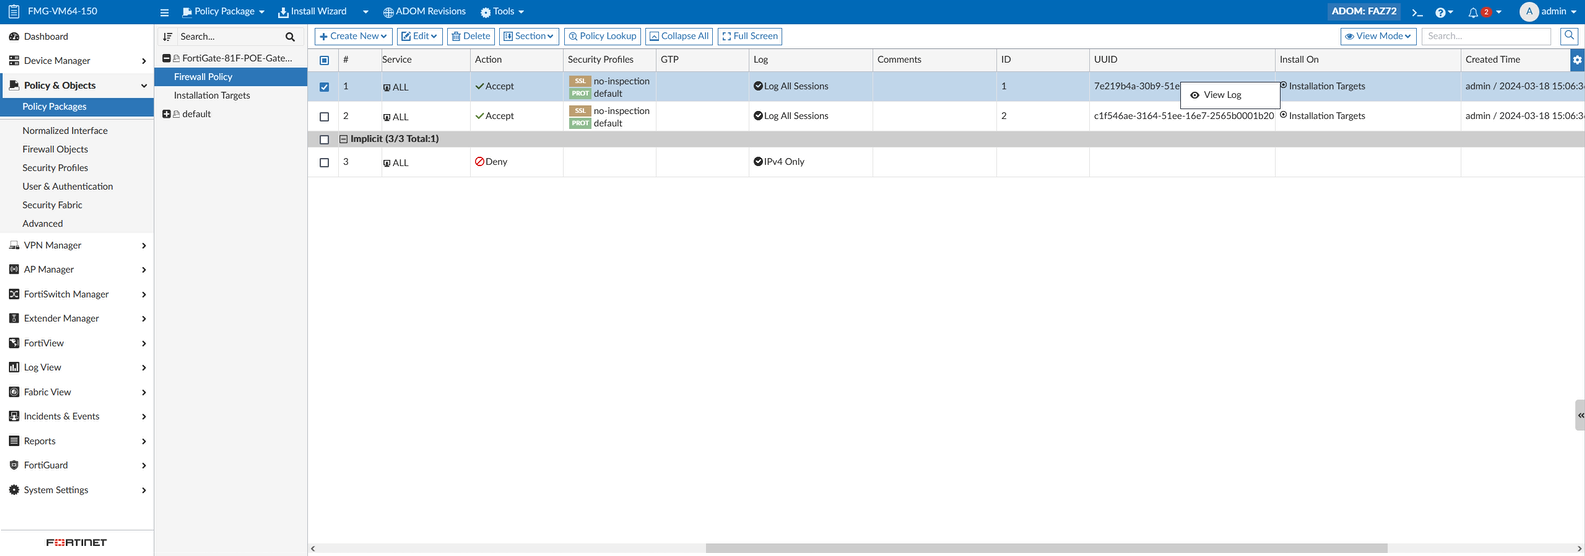Select Firewall Policy tree item
Viewport: 1585px width, 556px height.
(231, 76)
